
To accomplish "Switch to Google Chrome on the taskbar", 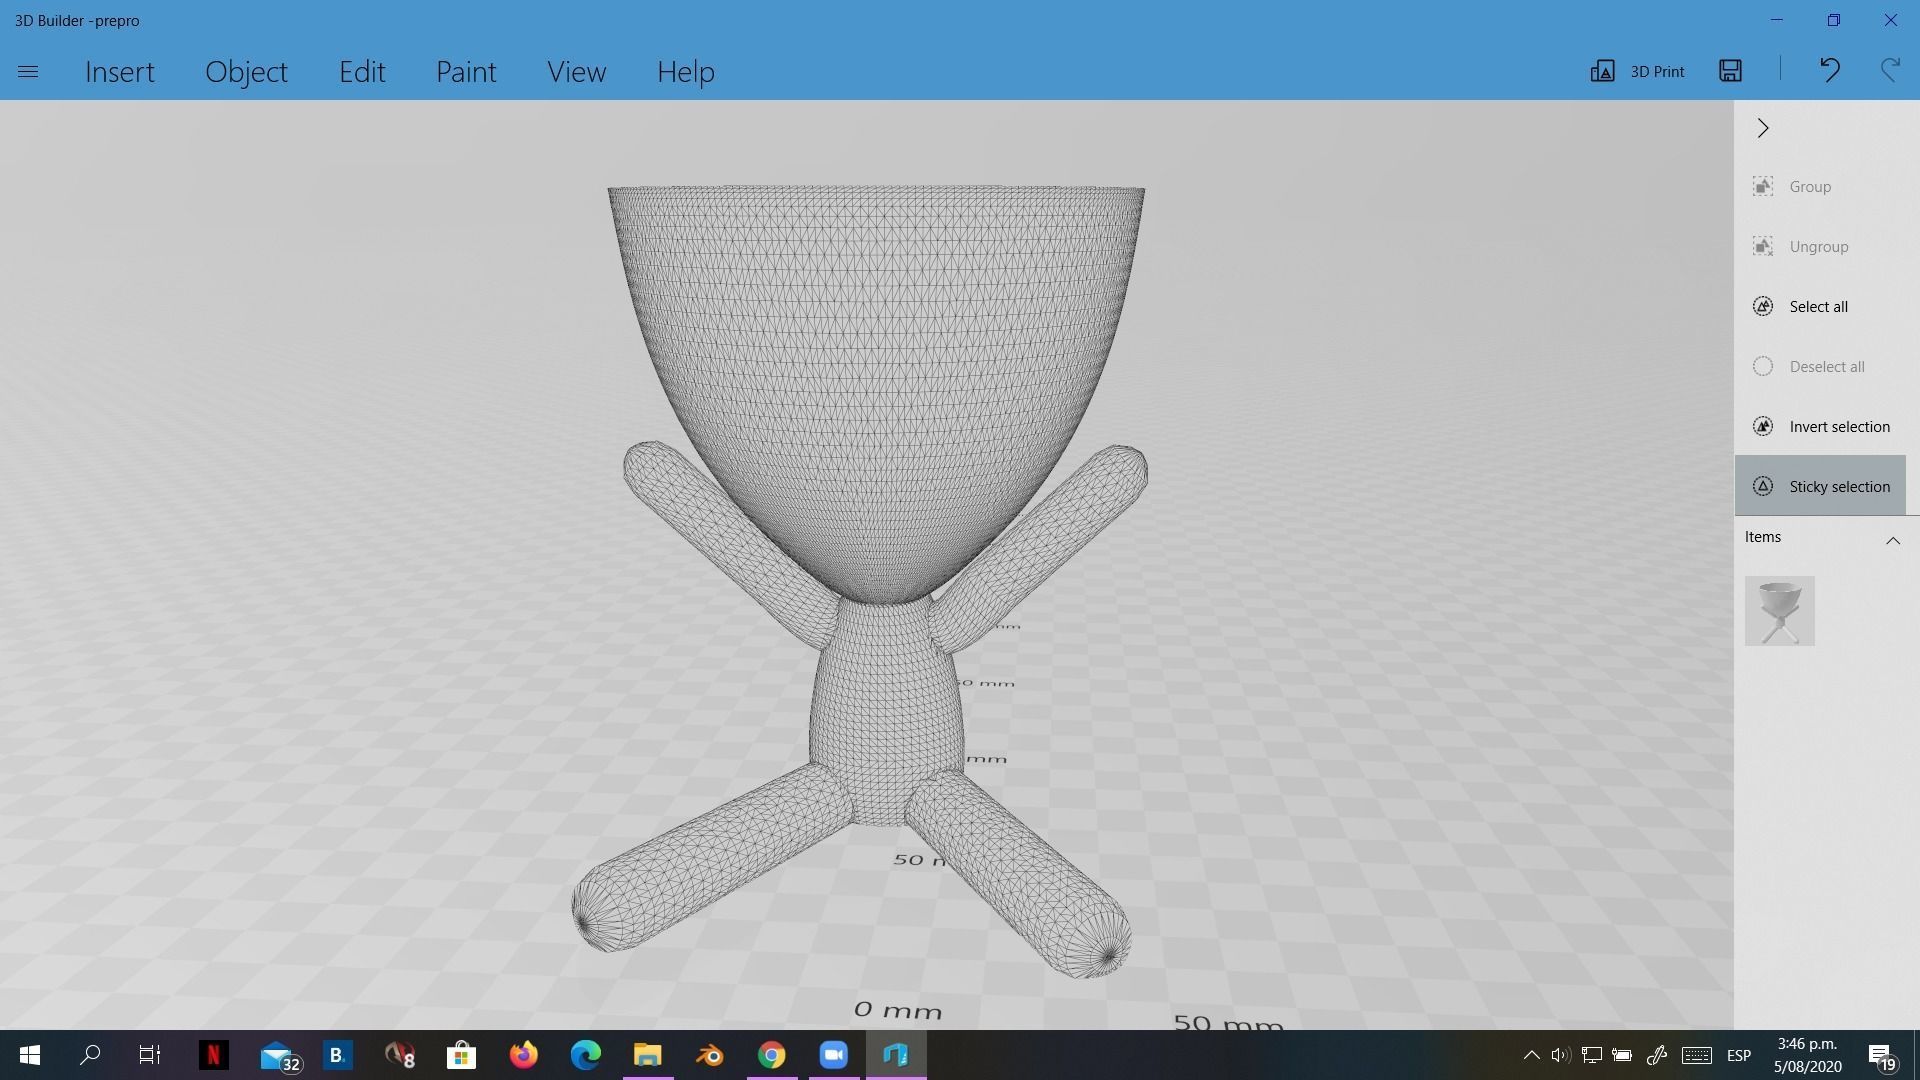I will pyautogui.click(x=771, y=1055).
